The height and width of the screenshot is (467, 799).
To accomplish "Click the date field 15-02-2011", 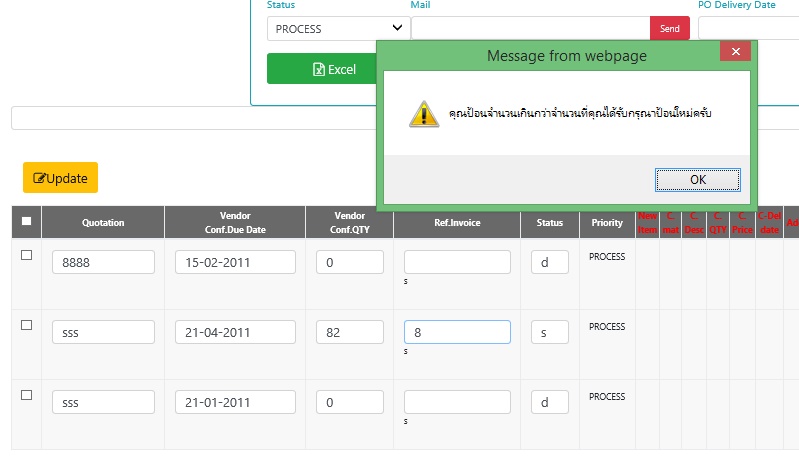I will pos(235,262).
